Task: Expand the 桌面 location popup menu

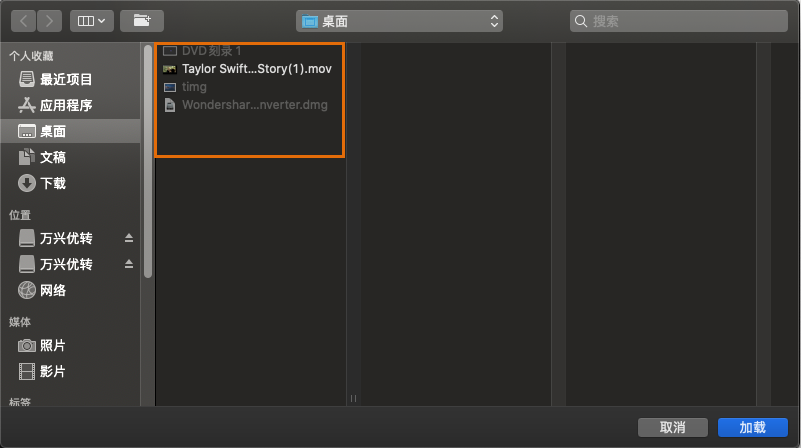Action: (400, 20)
